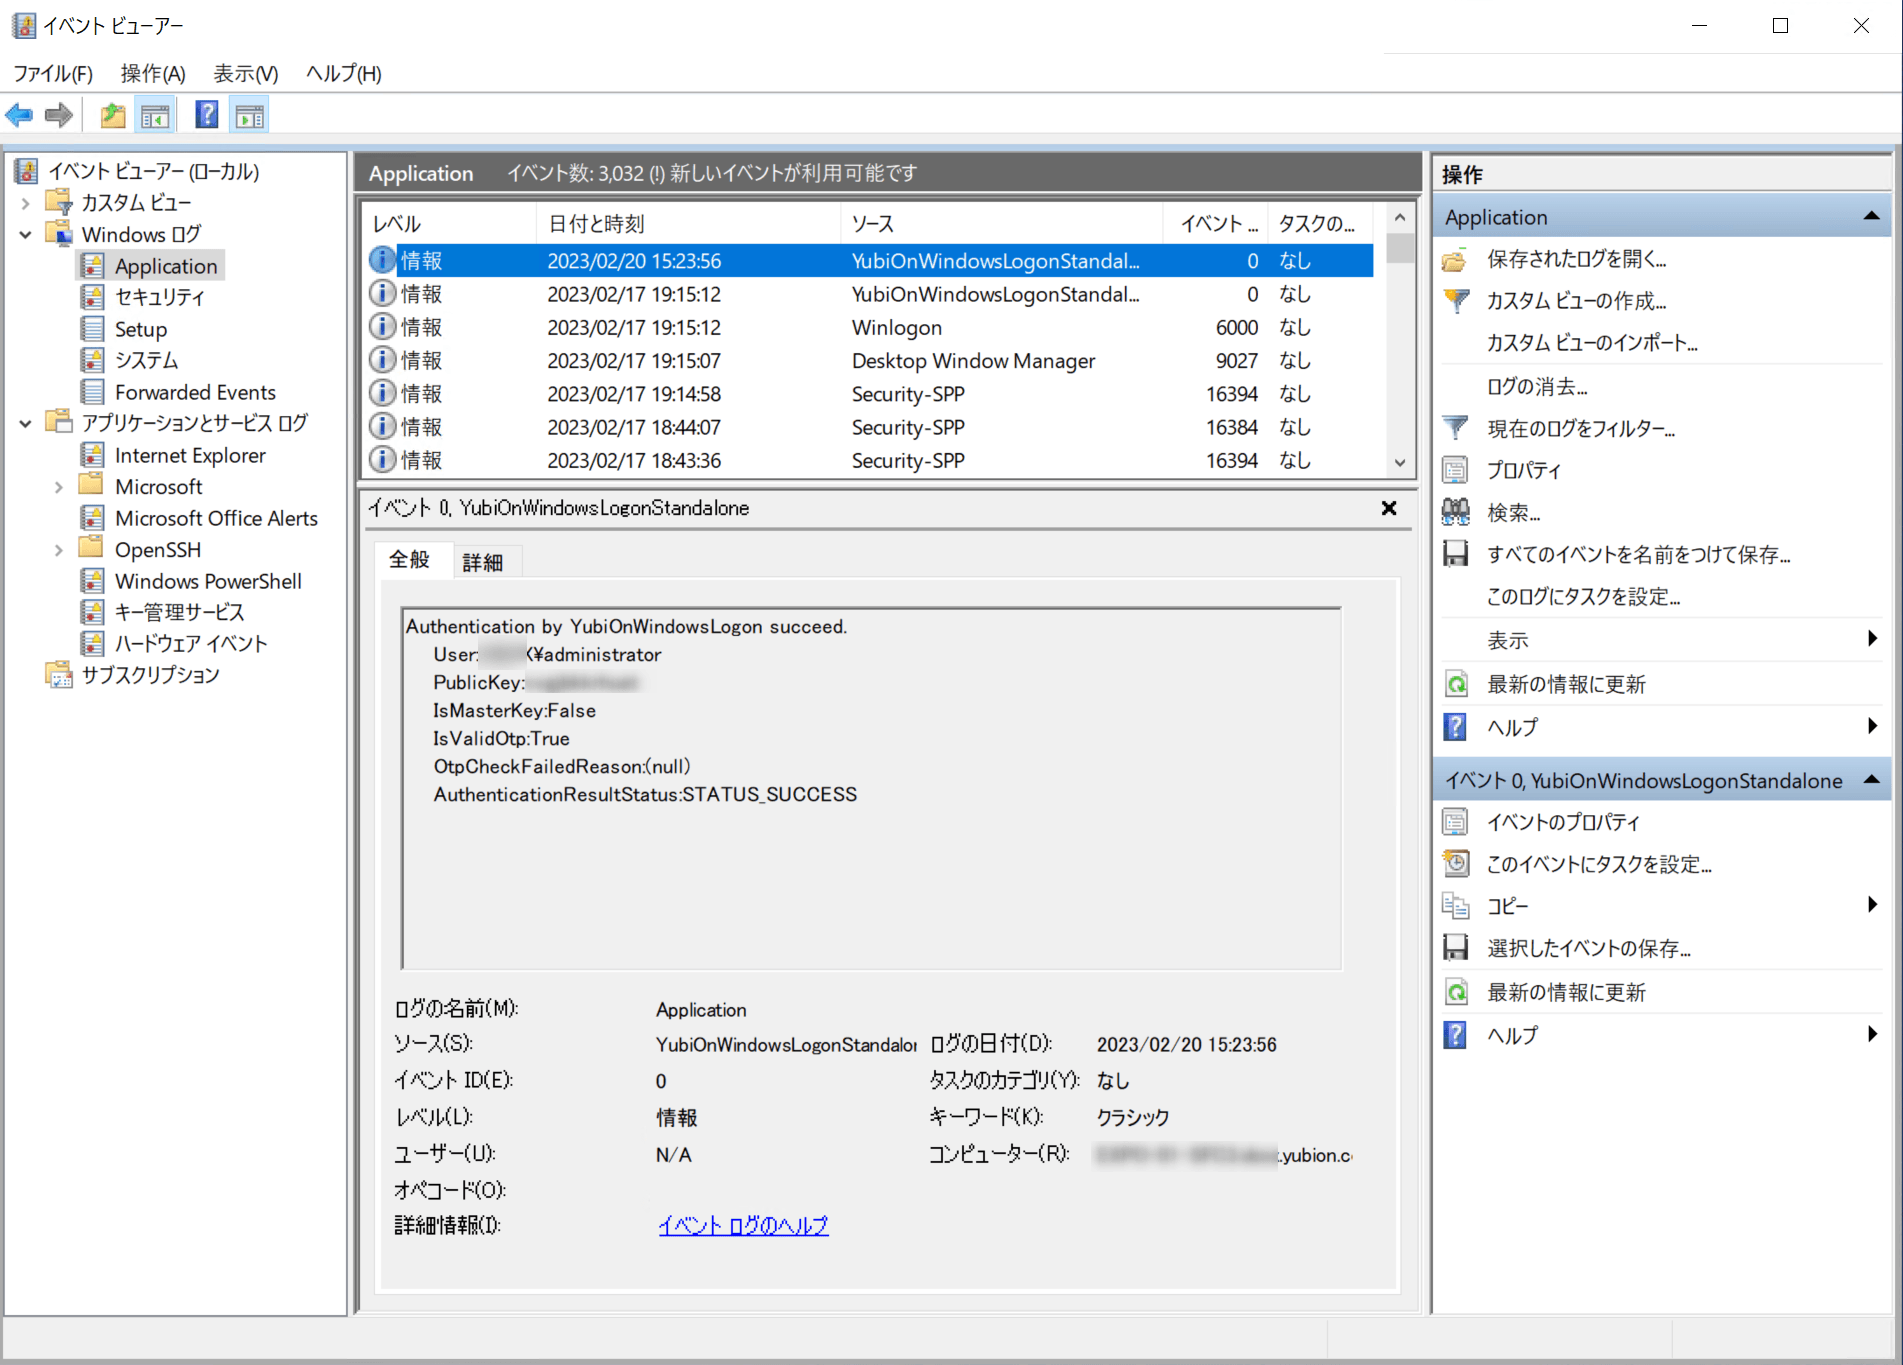Click the filter current log funnel icon

pos(1455,429)
